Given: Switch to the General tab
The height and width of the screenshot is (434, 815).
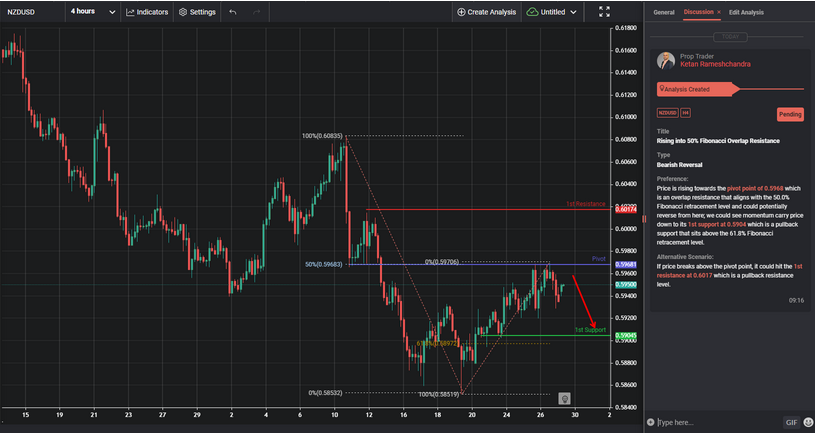Looking at the screenshot, I should 664,12.
